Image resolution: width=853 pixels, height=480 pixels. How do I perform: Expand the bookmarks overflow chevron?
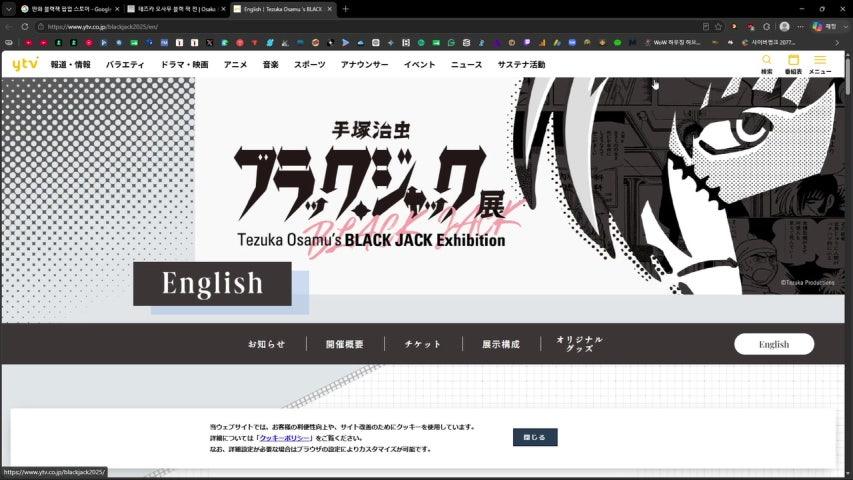pos(837,42)
